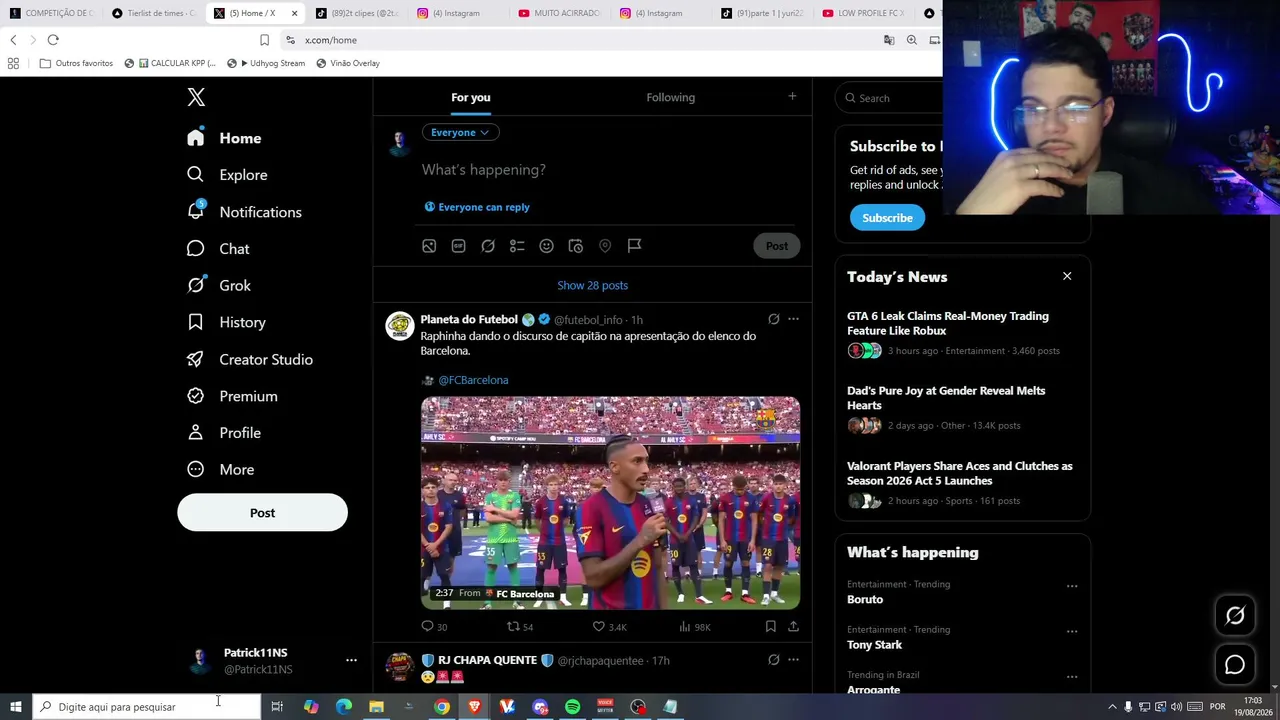Image resolution: width=1280 pixels, height=720 pixels.
Task: Open Creator Studio in the sidebar
Action: [x=250, y=360]
